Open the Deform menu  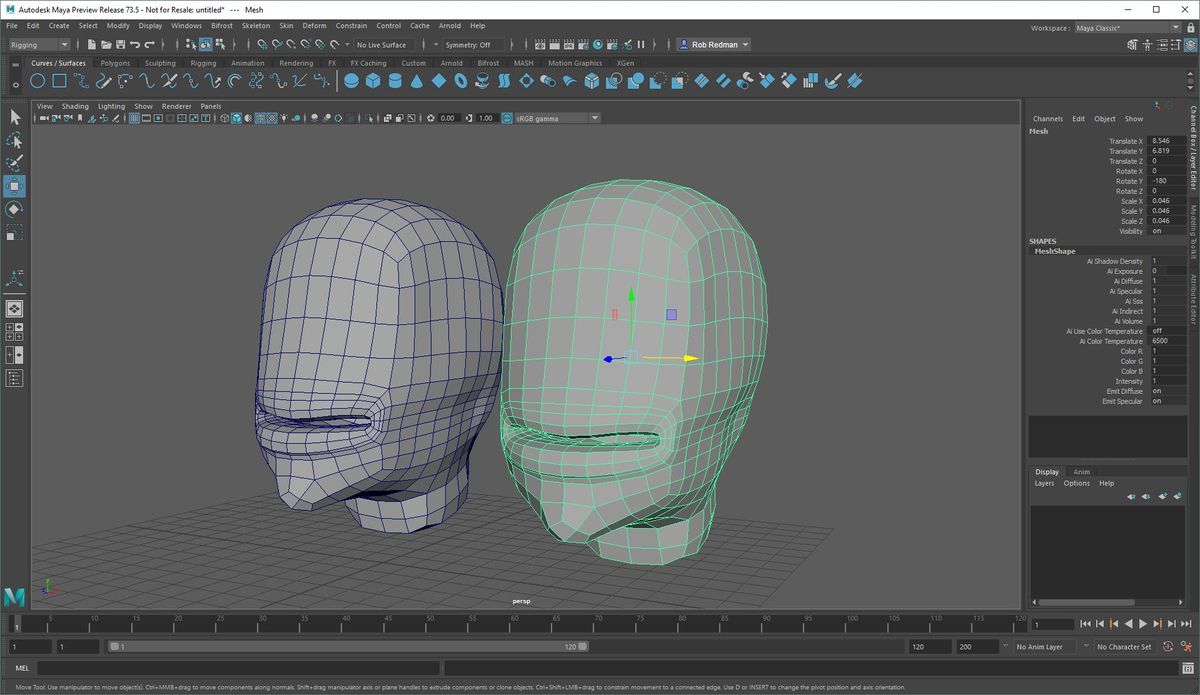pos(315,25)
